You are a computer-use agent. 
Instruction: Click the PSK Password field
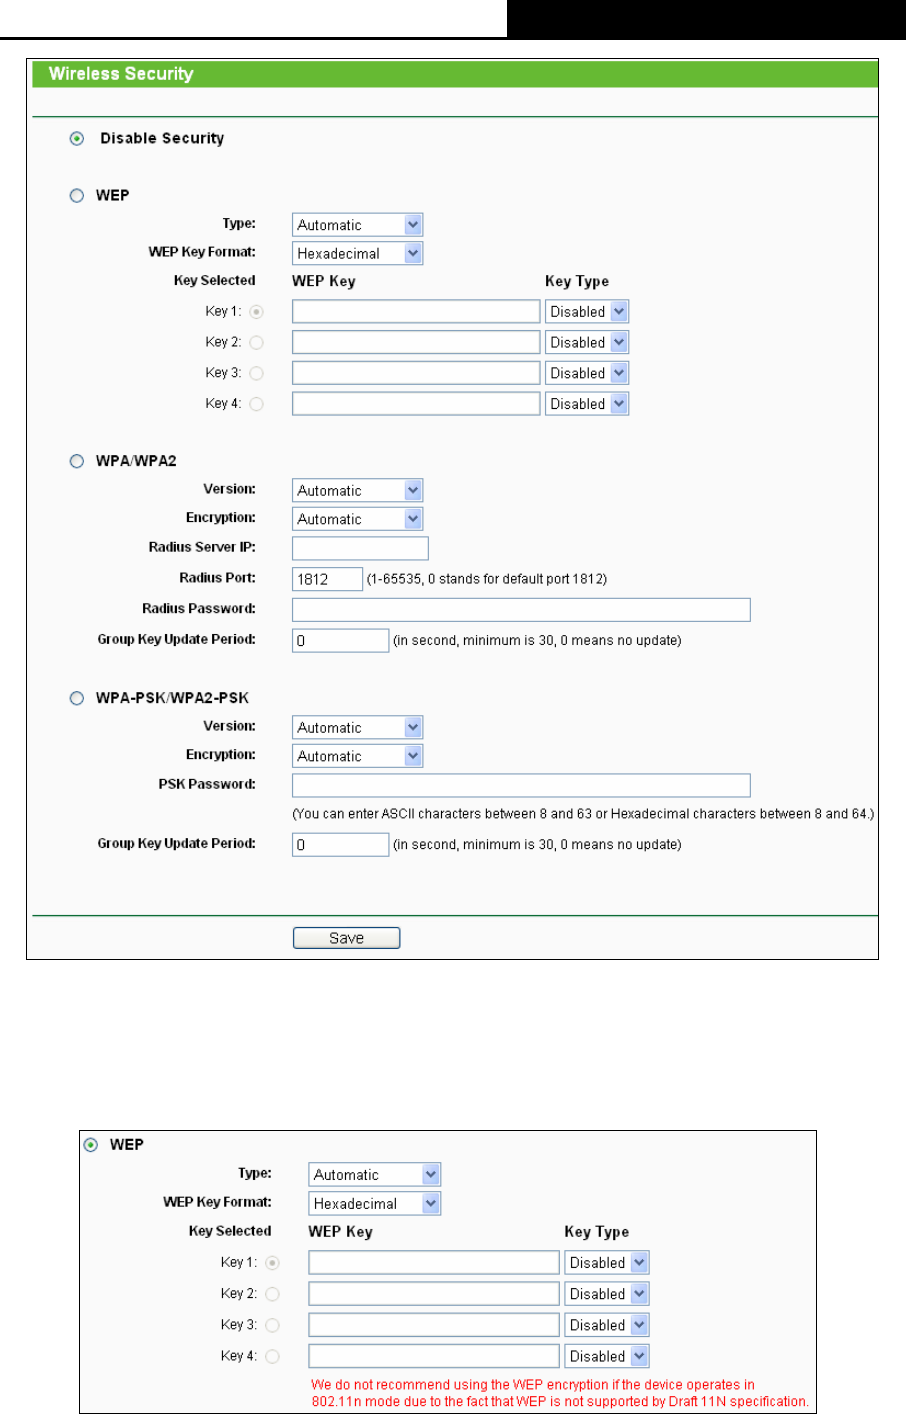point(521,785)
